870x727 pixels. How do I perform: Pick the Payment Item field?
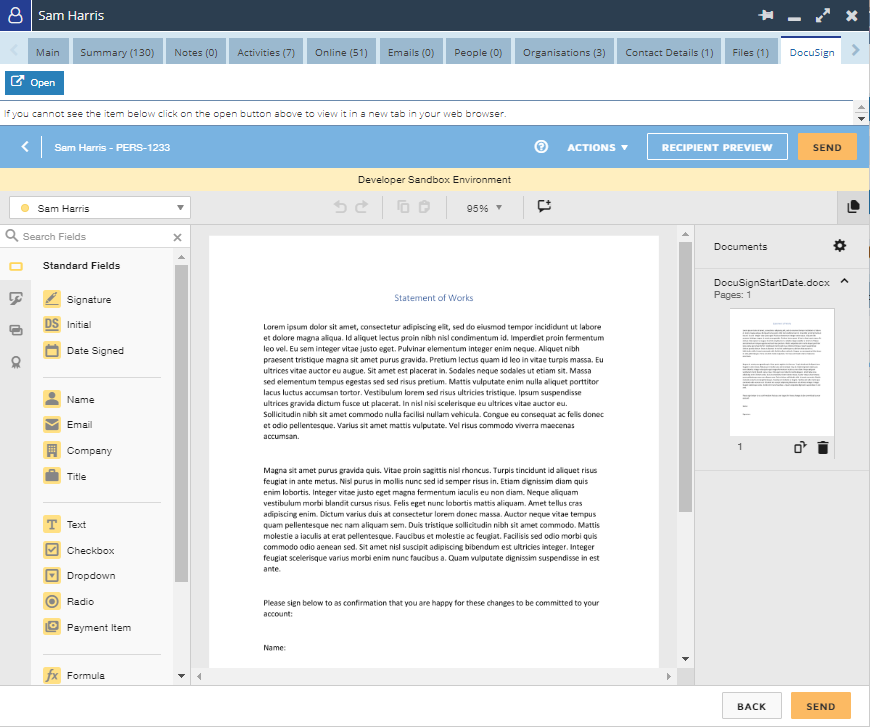coord(87,627)
